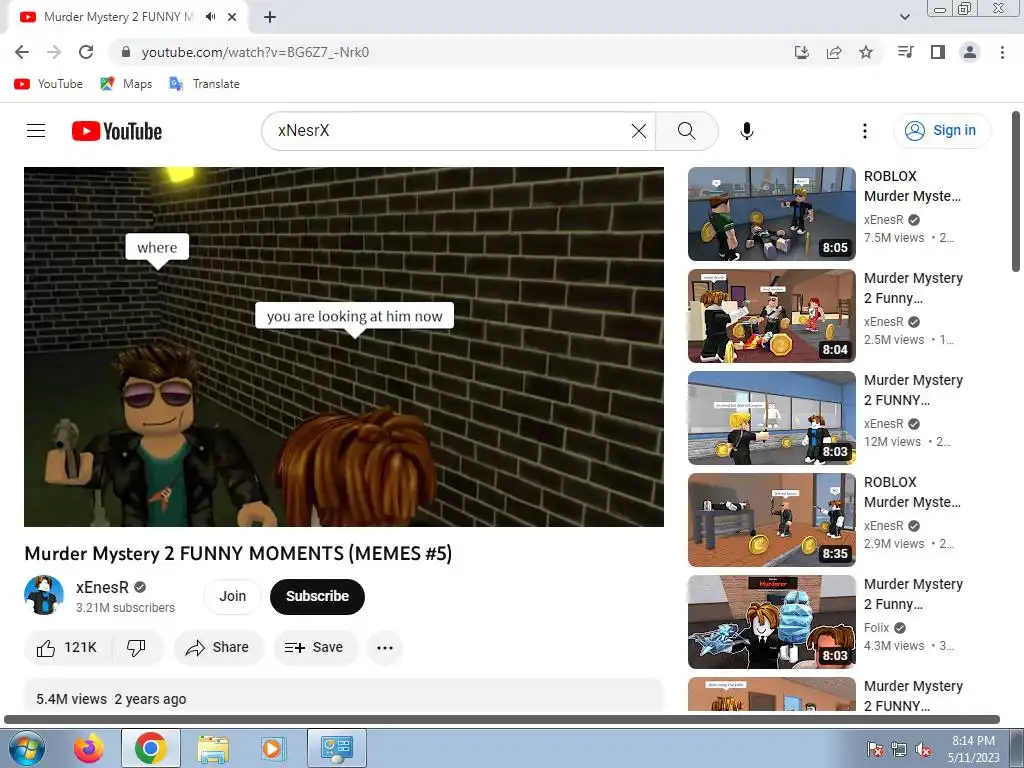Clear the search box text with X

click(639, 131)
